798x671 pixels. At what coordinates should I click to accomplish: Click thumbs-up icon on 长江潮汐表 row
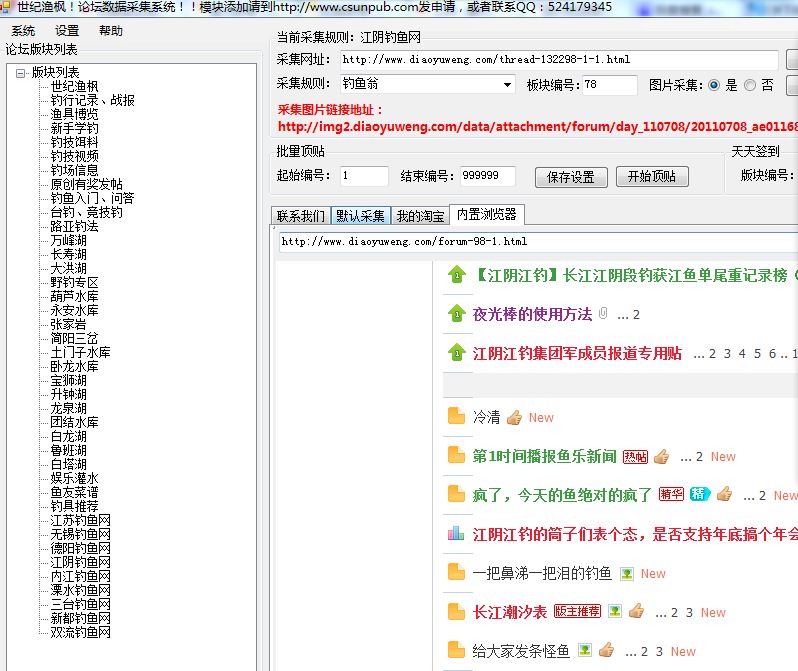pos(637,611)
